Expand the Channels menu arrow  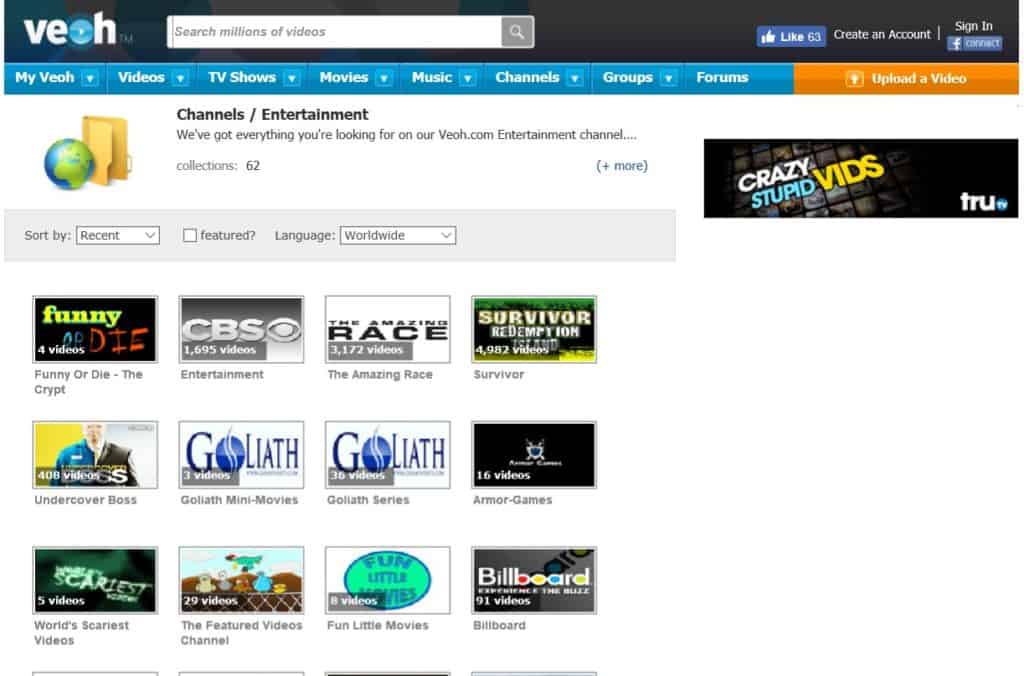pos(575,78)
